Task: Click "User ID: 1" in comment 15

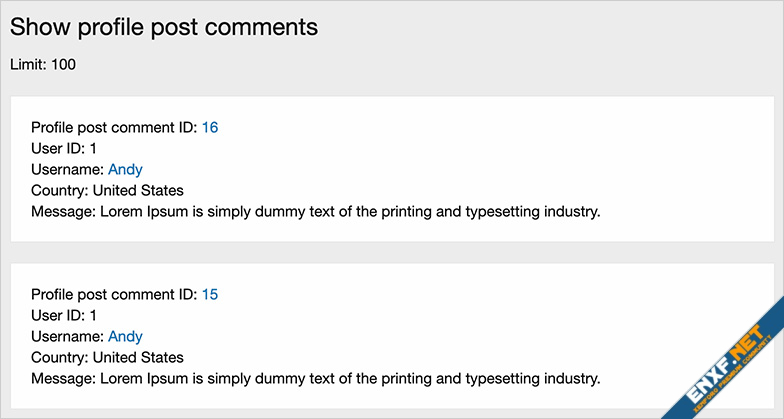Action: (x=64, y=315)
